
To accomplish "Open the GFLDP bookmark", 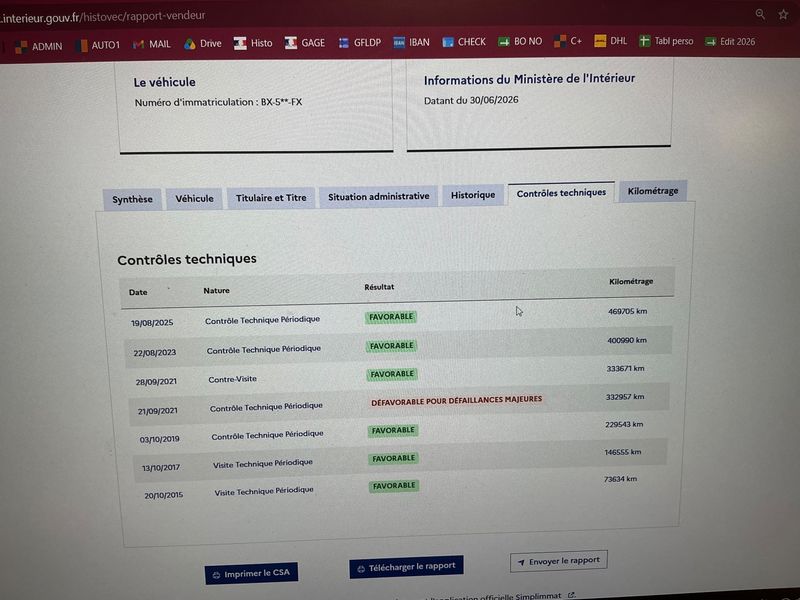I will point(360,43).
